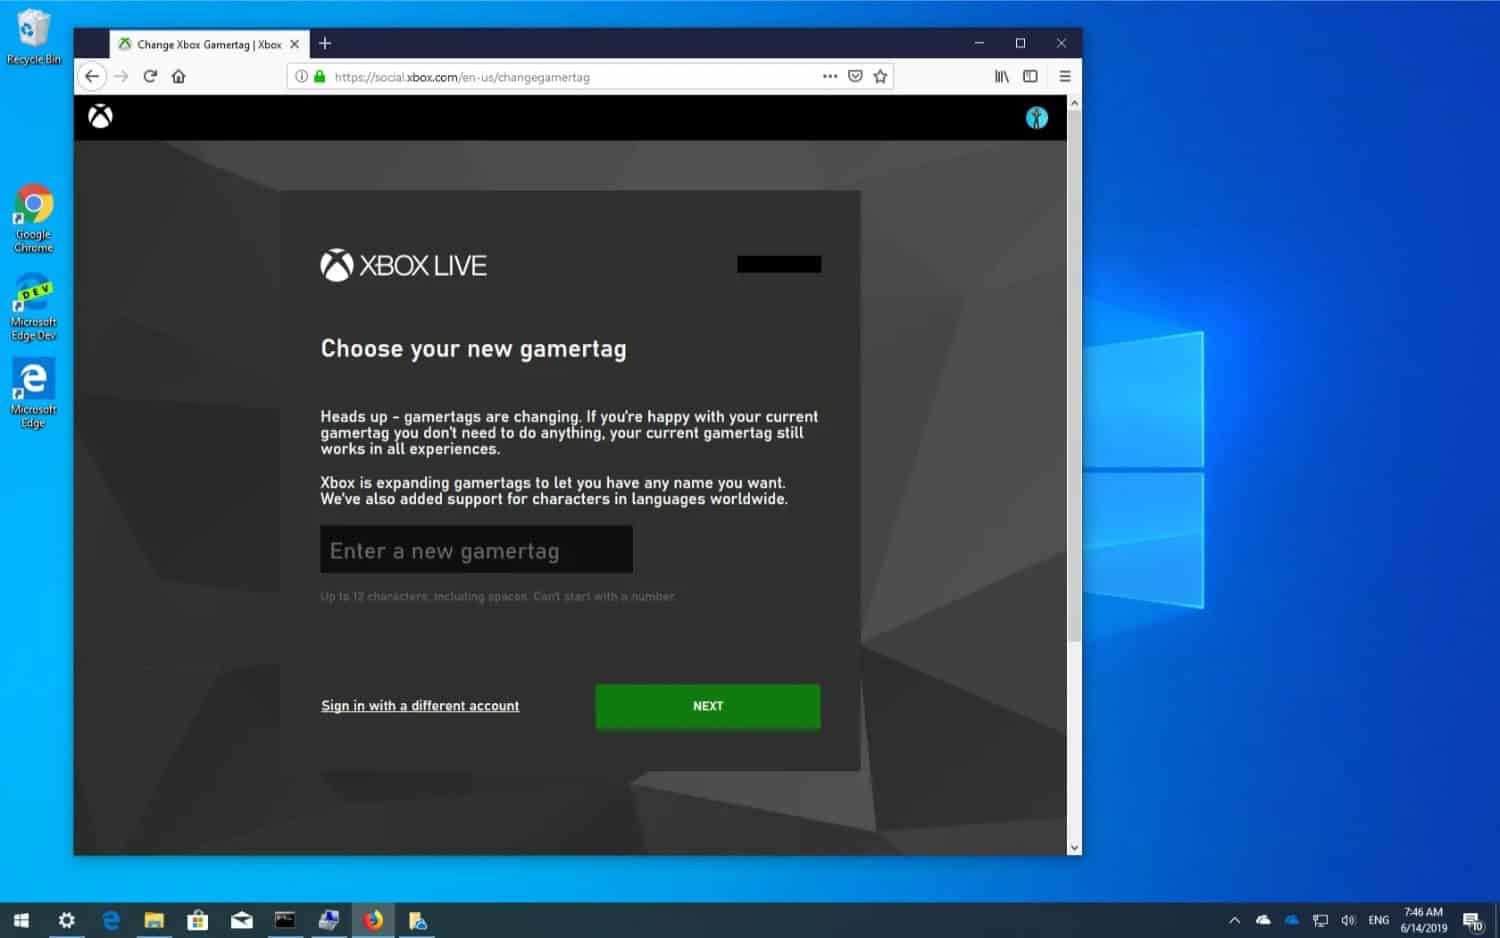Open the profile avatar in Xbox header
Viewport: 1500px width, 938px height.
1036,118
